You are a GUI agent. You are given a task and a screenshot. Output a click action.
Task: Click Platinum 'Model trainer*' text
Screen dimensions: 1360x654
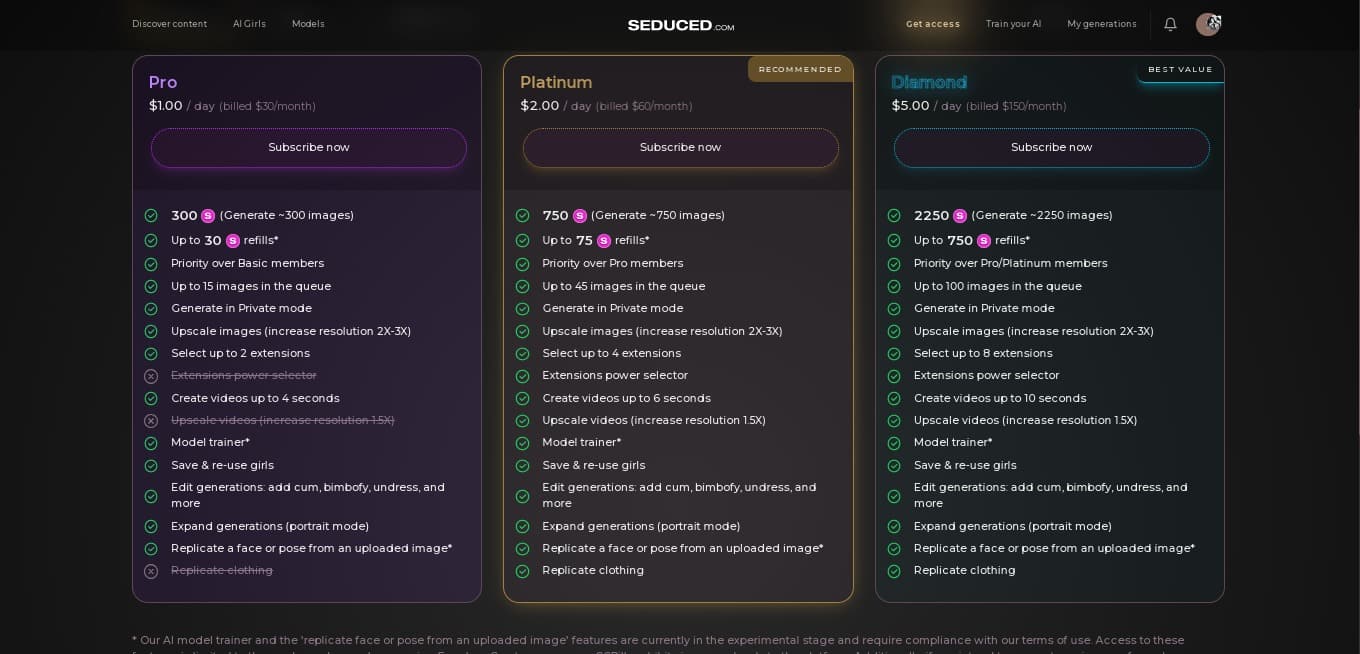(582, 442)
